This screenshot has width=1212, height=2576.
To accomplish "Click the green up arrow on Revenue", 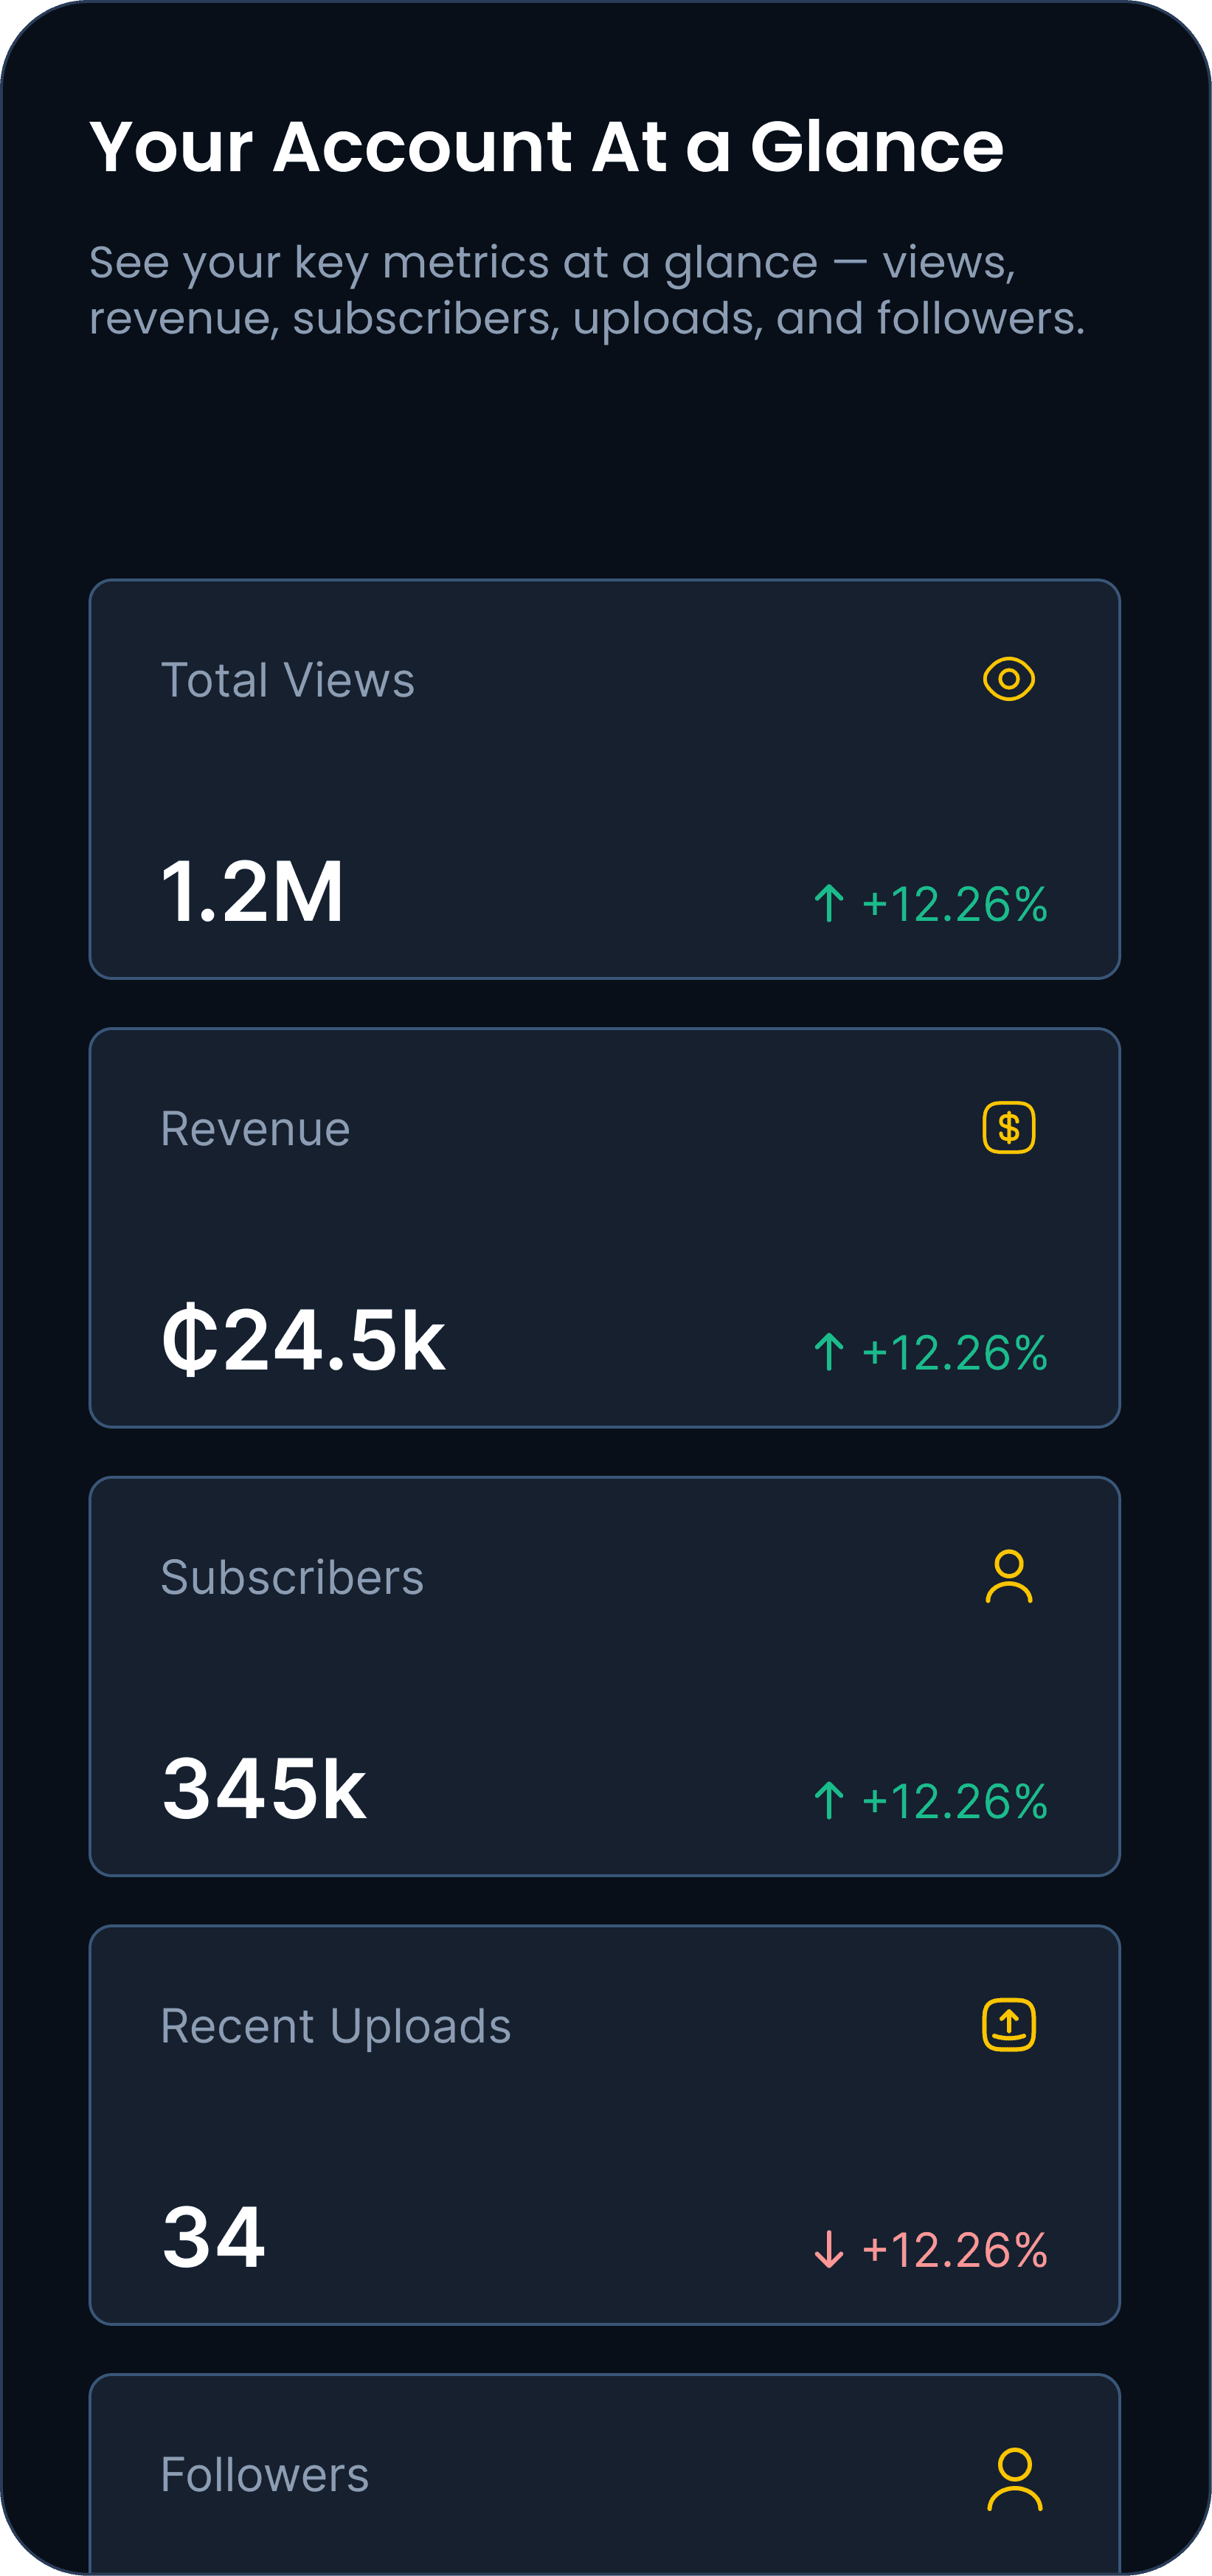I will (x=829, y=1352).
